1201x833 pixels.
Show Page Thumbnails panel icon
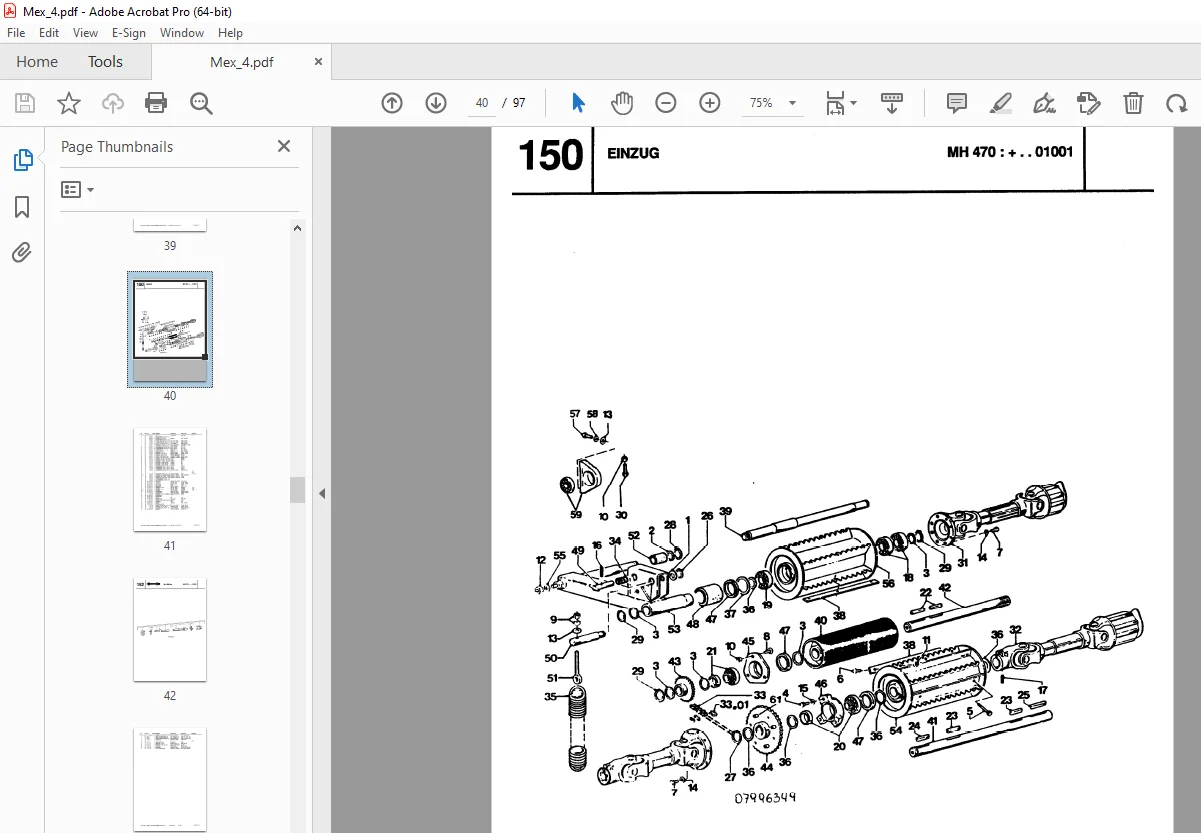tap(22, 160)
